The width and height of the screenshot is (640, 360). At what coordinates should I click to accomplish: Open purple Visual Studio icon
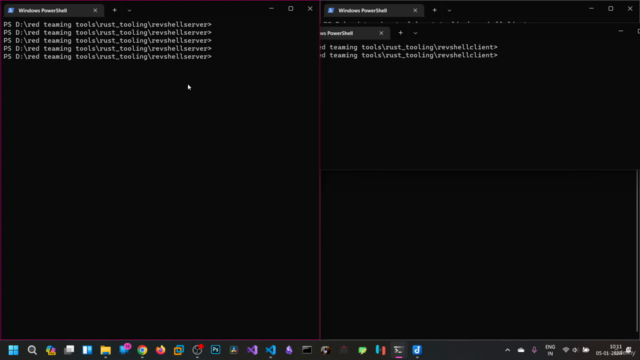coord(252,350)
